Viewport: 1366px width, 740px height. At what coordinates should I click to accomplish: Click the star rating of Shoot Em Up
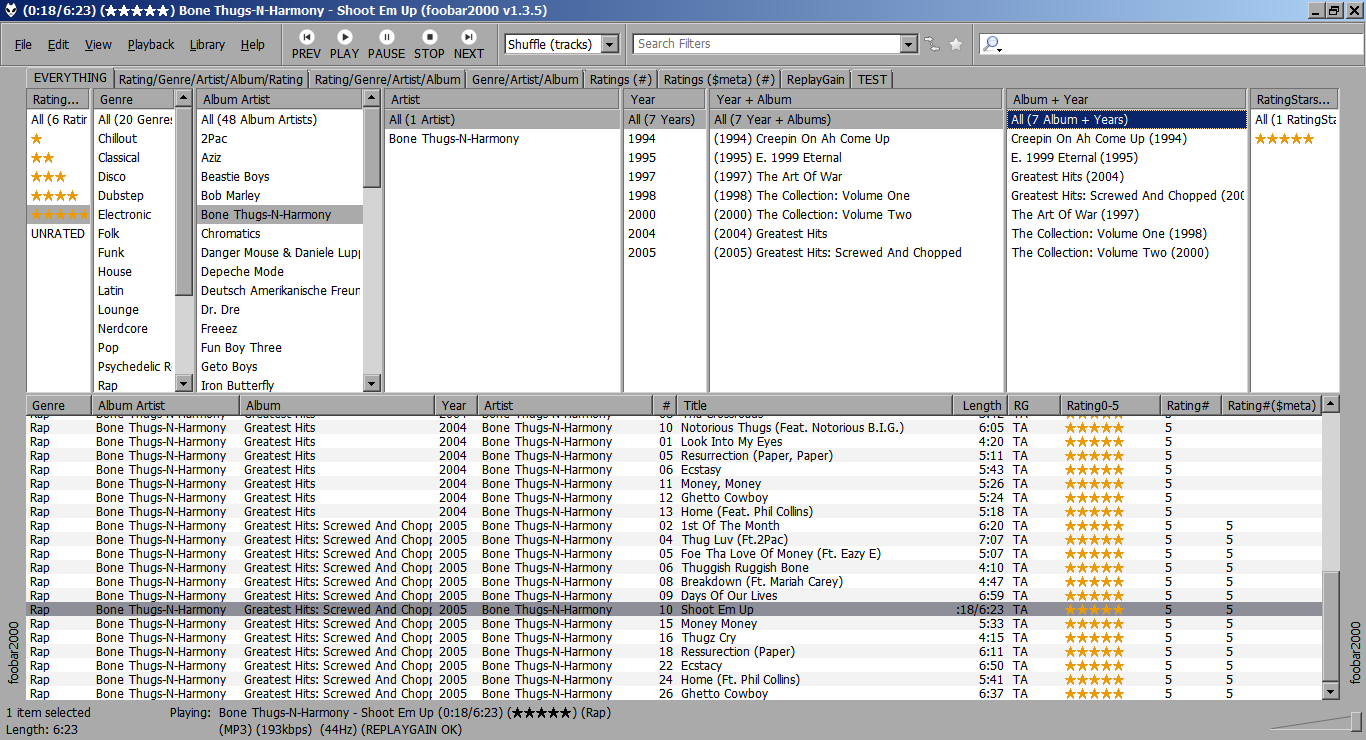pos(1094,610)
